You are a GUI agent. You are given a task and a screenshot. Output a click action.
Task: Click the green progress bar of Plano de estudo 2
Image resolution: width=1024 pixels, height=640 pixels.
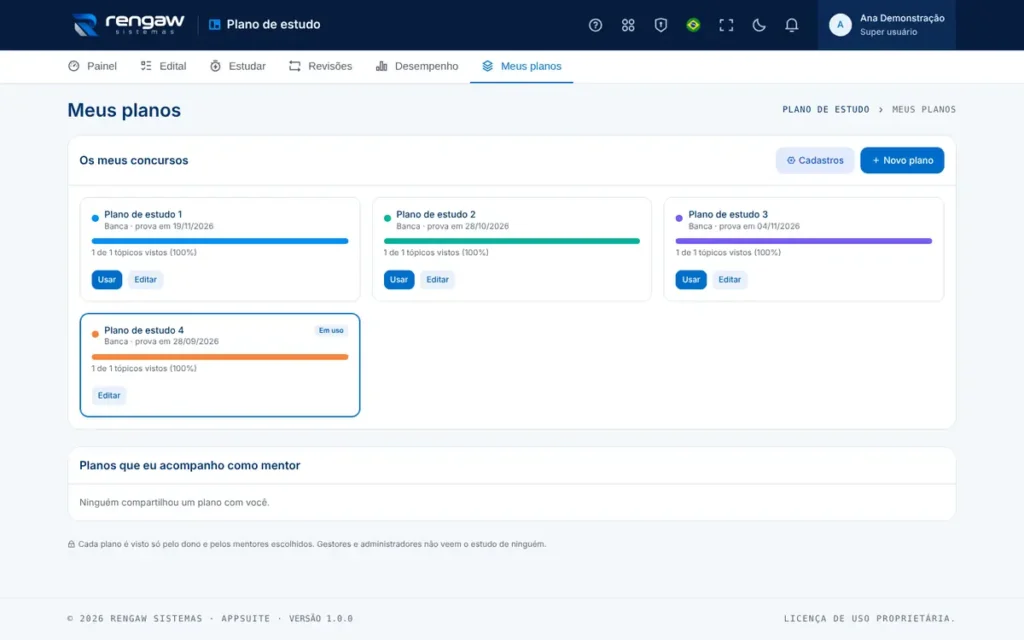511,241
